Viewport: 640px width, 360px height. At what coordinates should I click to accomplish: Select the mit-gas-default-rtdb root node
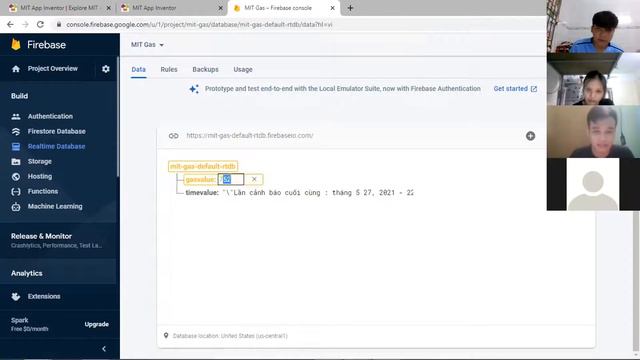click(x=203, y=167)
